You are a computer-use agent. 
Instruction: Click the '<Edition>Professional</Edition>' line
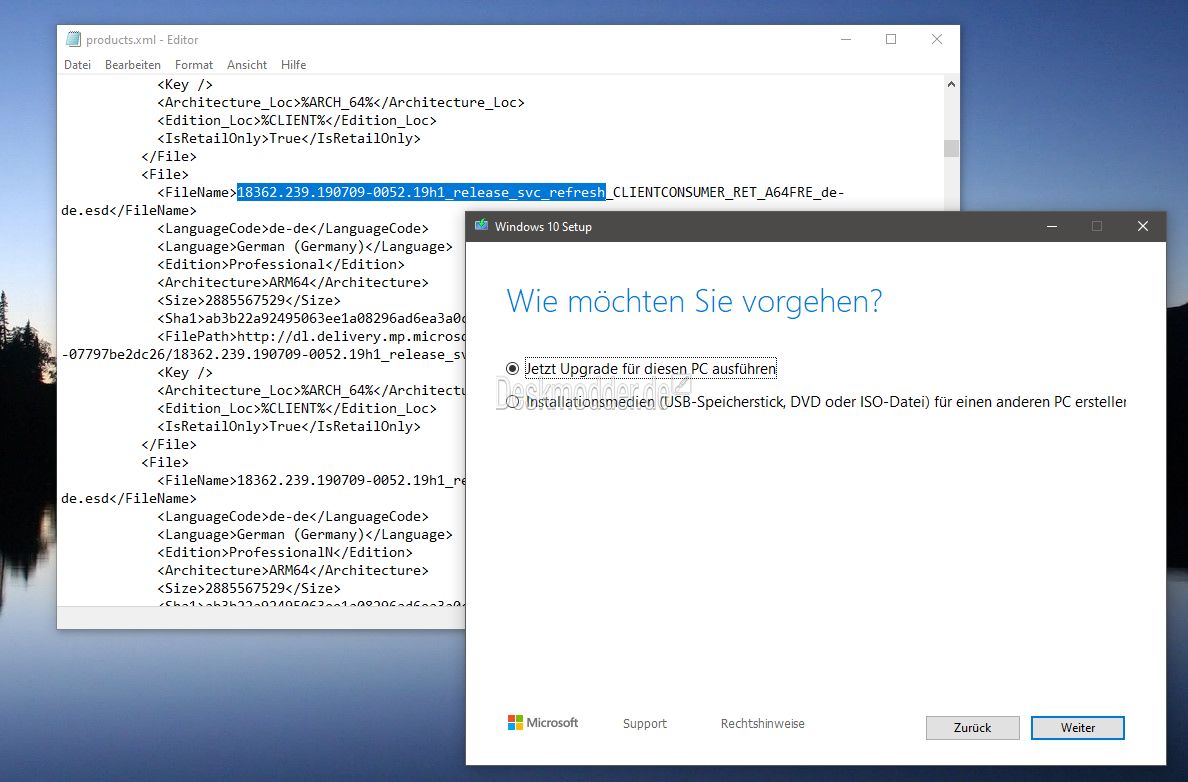tap(281, 264)
